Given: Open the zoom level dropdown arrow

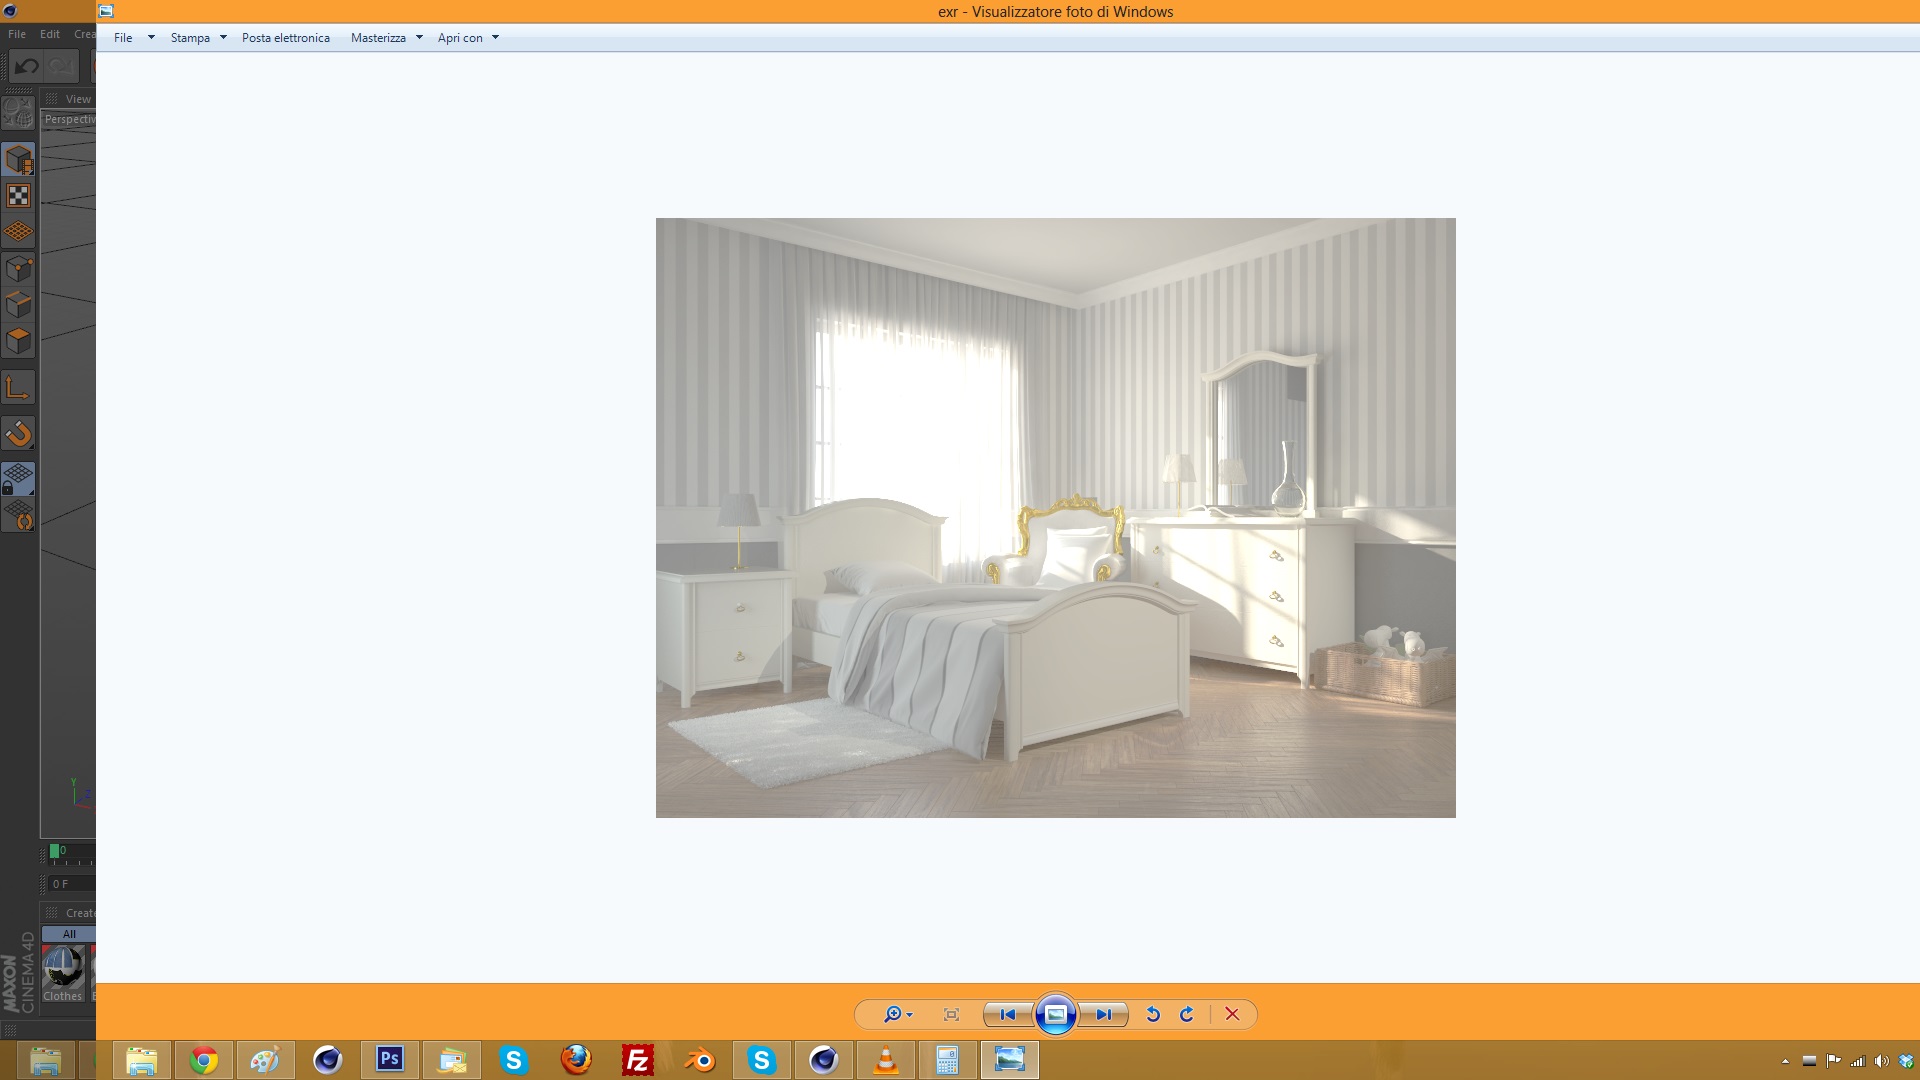Looking at the screenshot, I should coord(909,1015).
